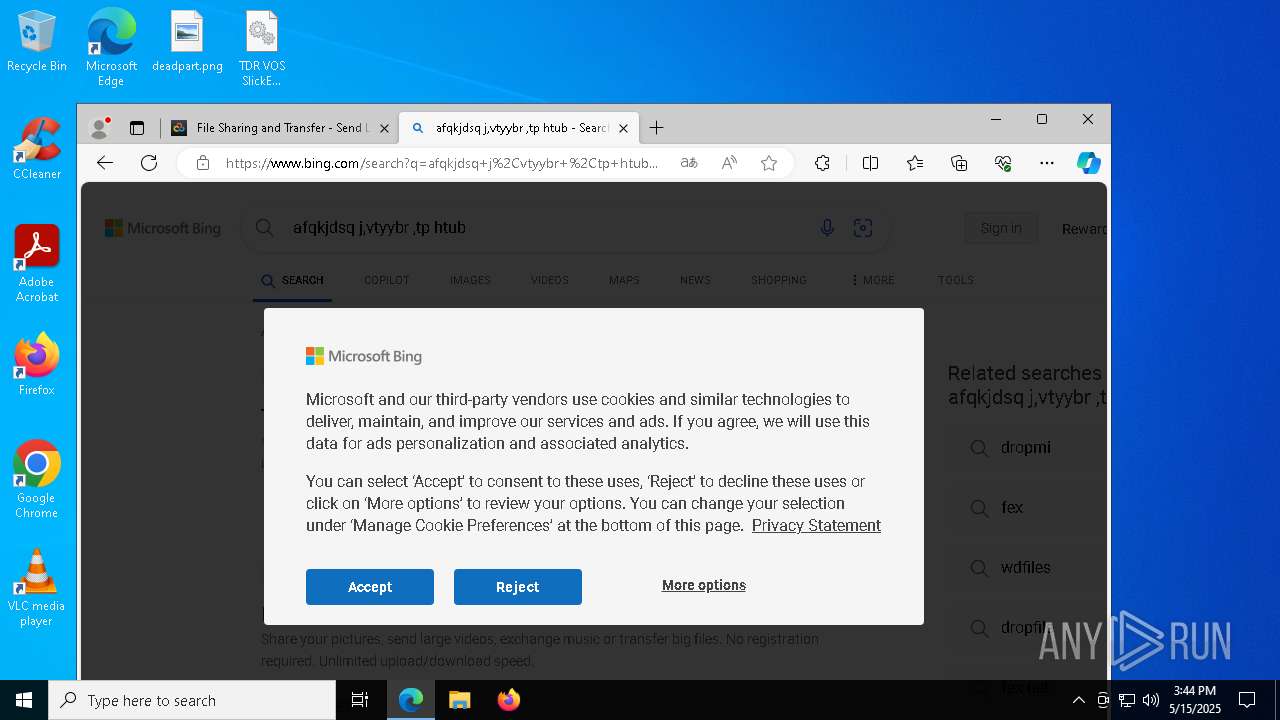Expand the MORE dropdown in Bing
Screen dimensions: 1280x720
(x=873, y=281)
